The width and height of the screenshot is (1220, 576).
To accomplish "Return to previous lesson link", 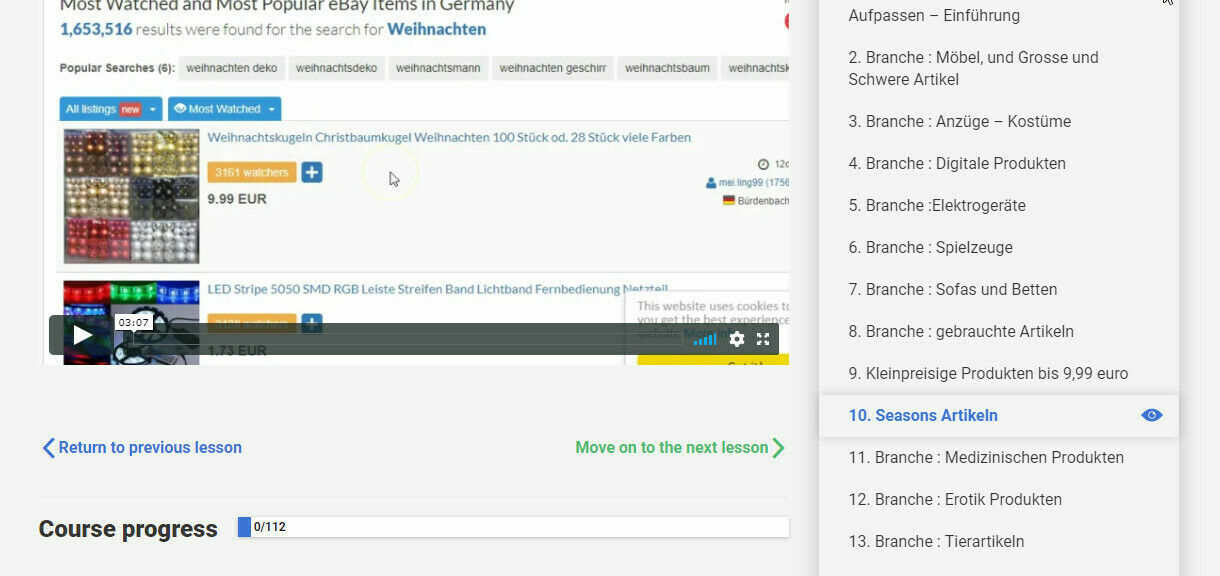I will [x=150, y=448].
